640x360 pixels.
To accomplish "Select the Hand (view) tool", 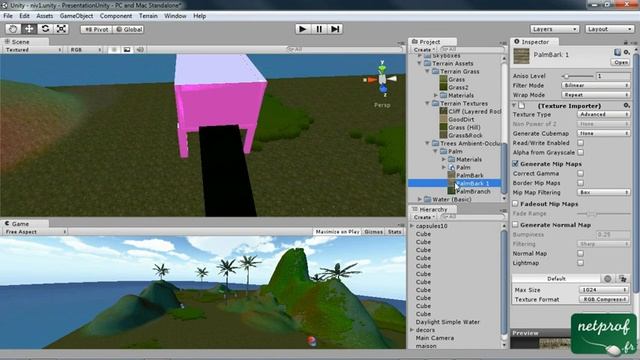I will pyautogui.click(x=13, y=29).
